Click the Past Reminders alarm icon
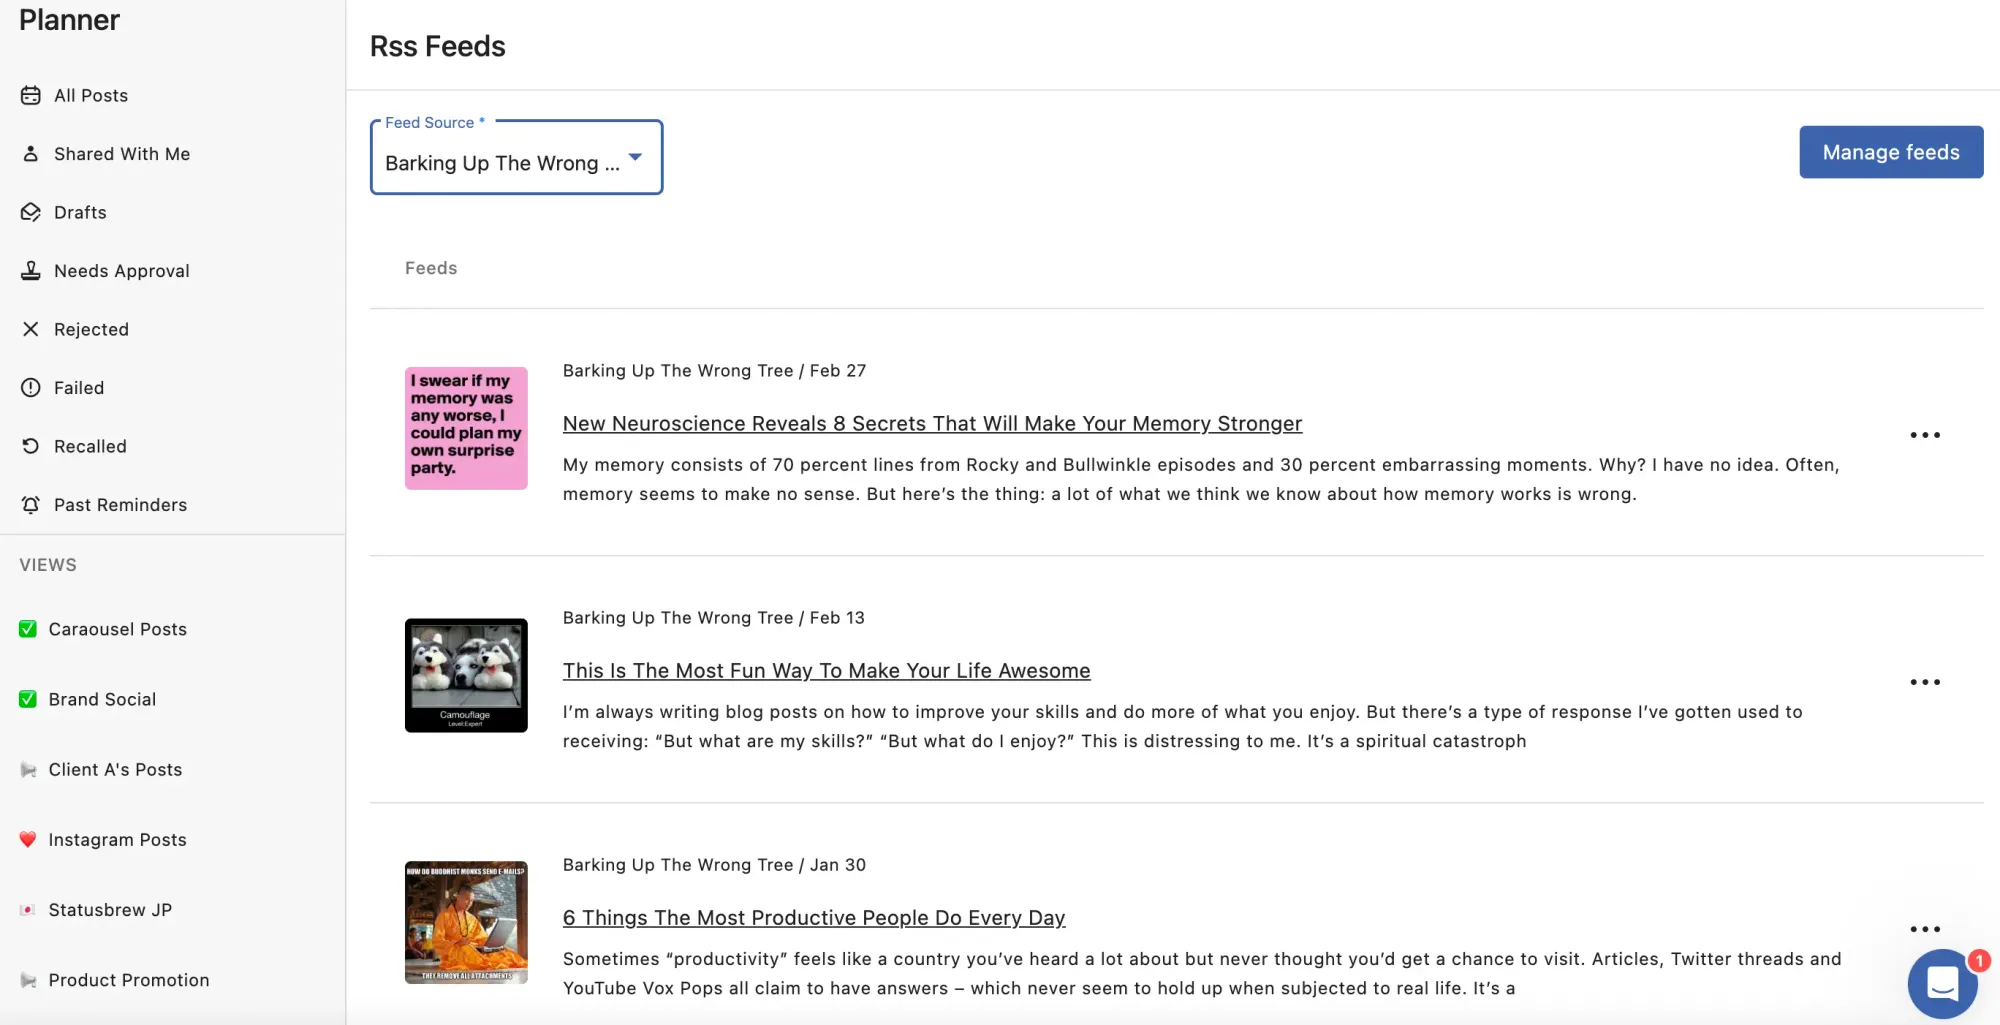 click(x=31, y=505)
